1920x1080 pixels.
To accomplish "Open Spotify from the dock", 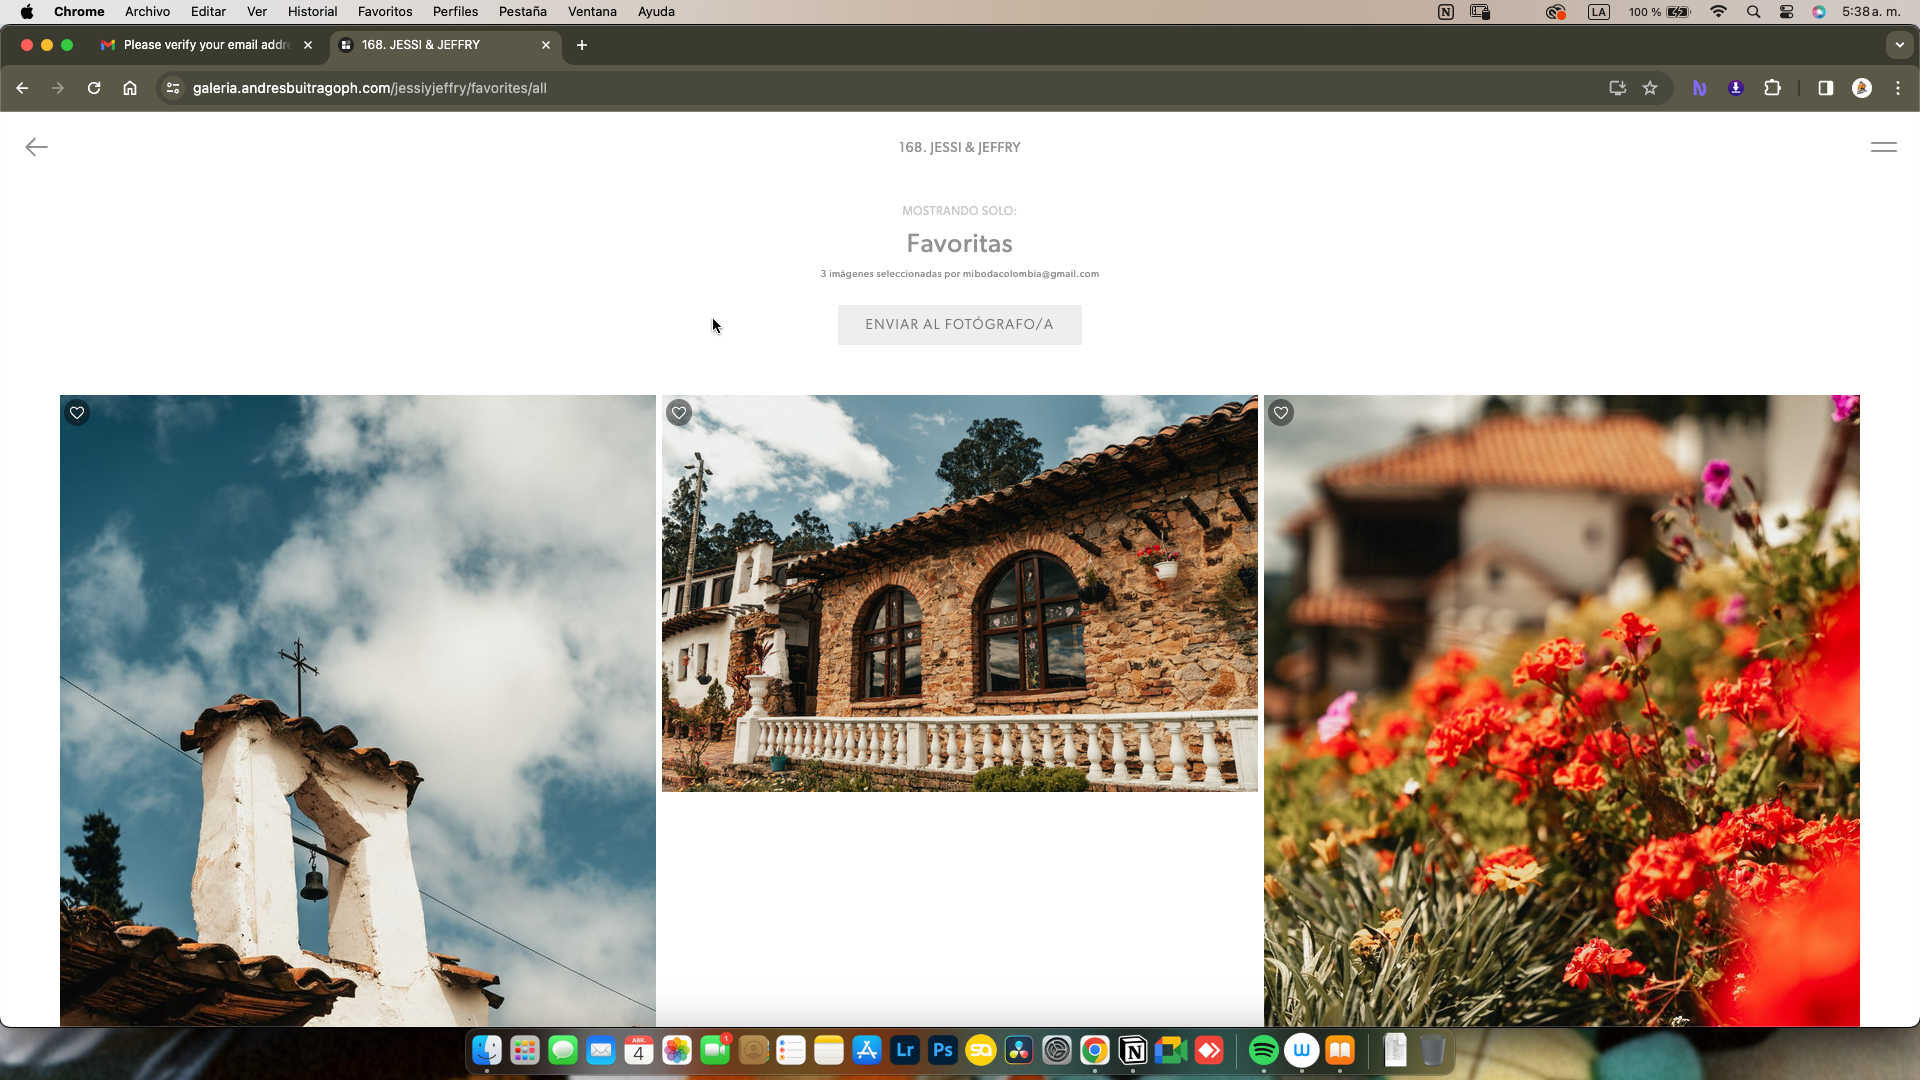I will [1264, 1050].
